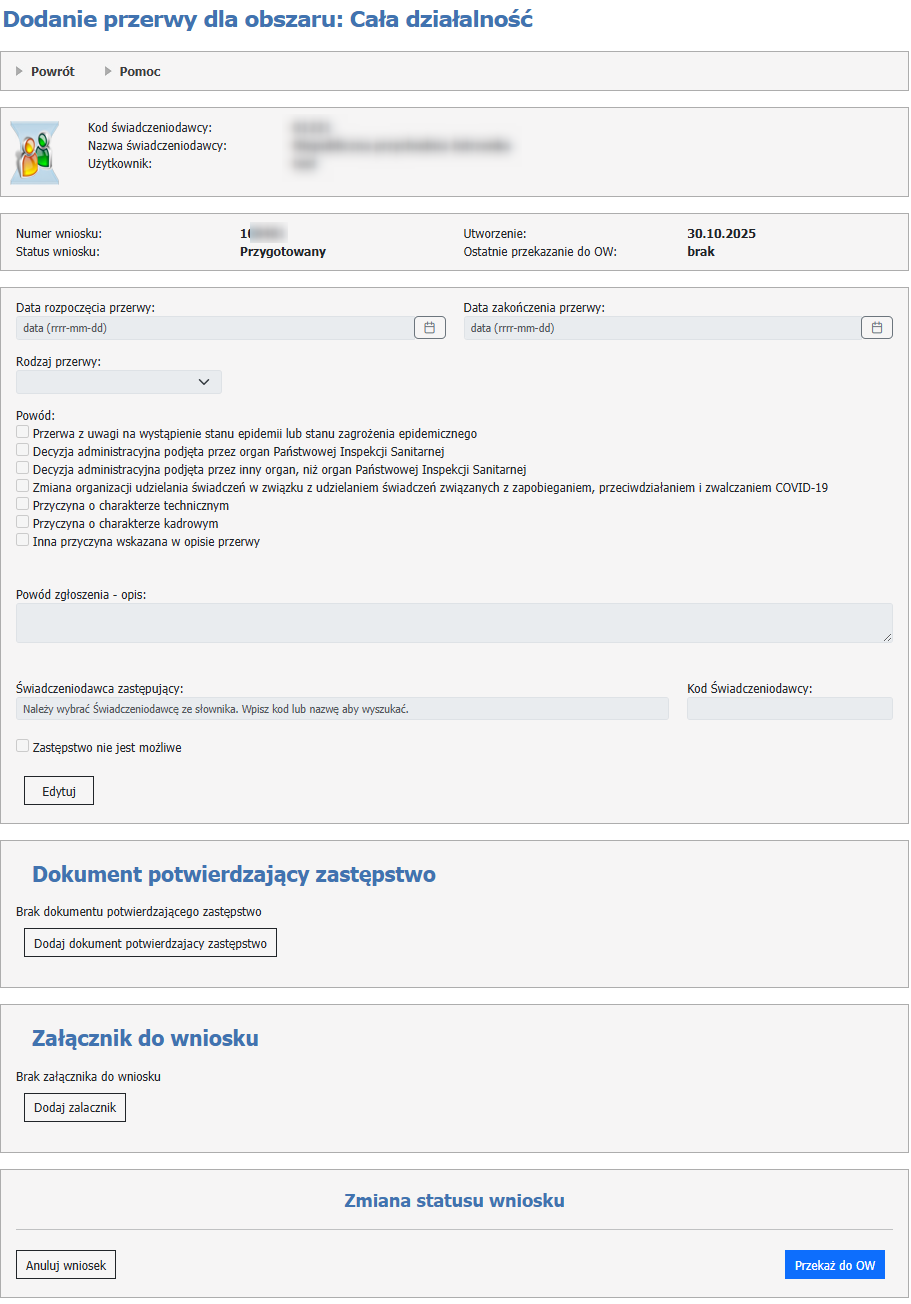Open Pomoc help menu item
Viewport: 911px width, 1304px height.
pos(140,72)
